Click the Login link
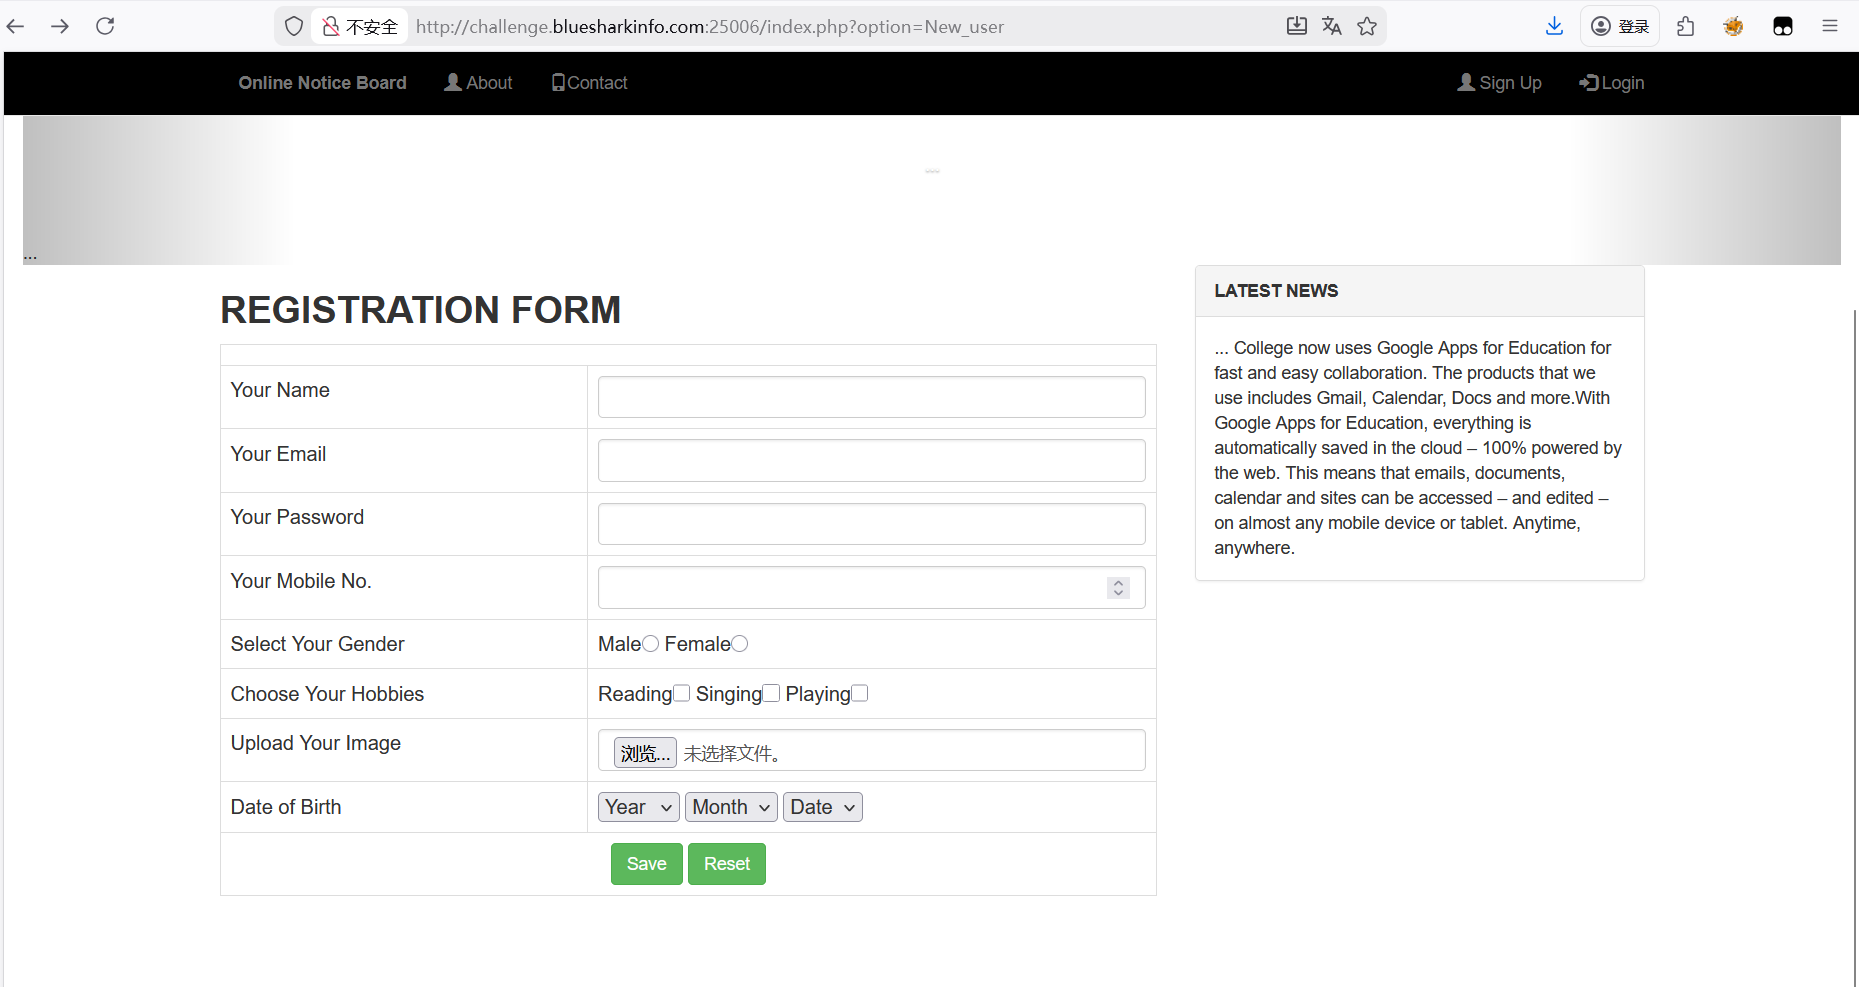Viewport: 1859px width, 987px height. (1611, 83)
